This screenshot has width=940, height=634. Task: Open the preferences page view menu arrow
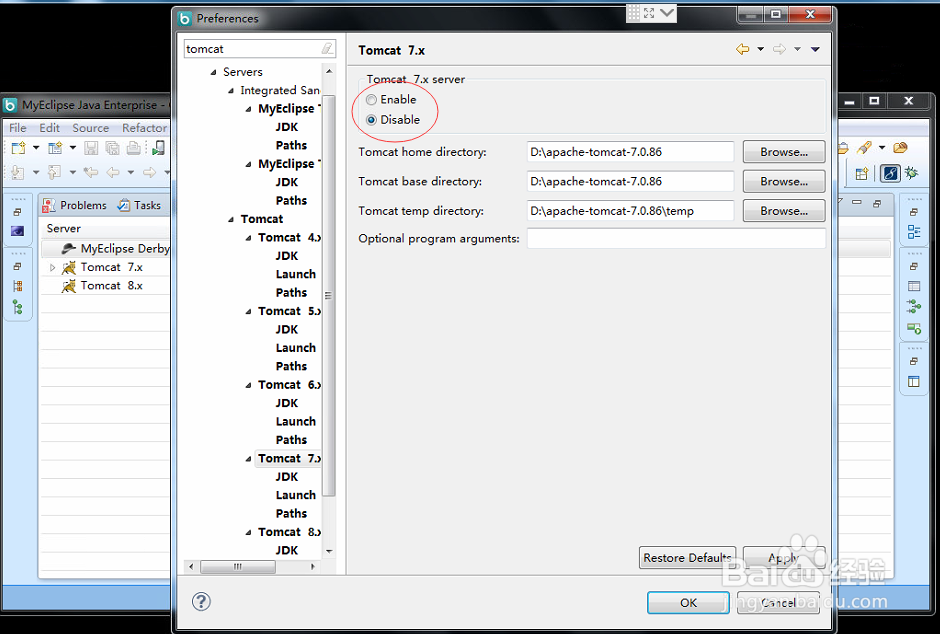point(815,49)
